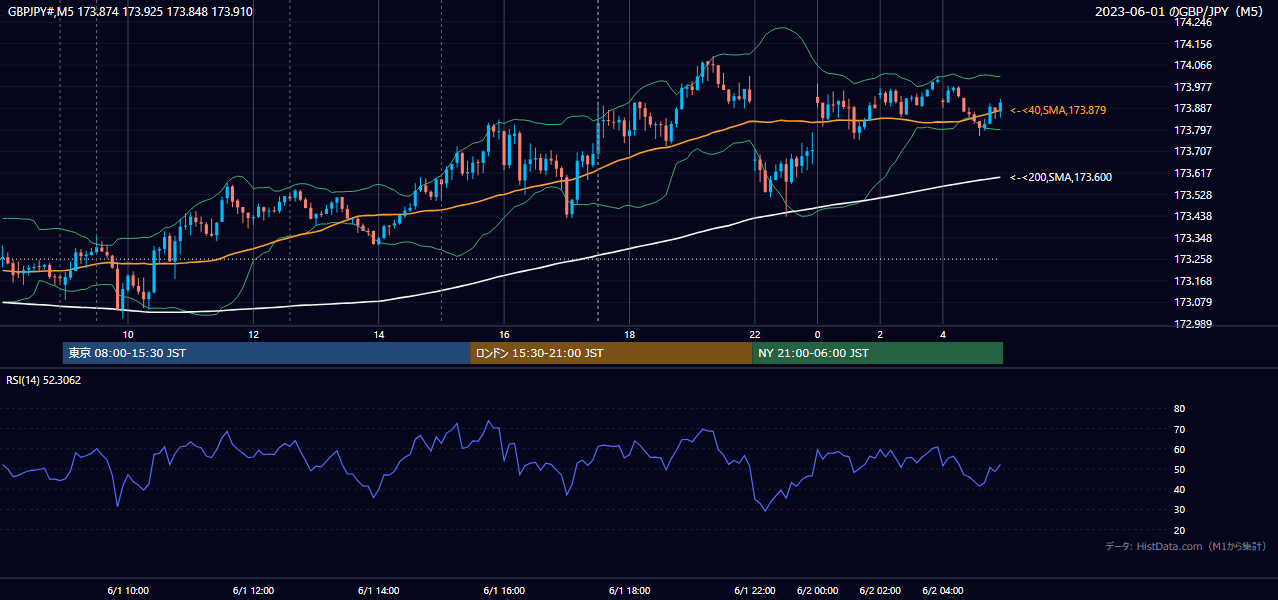Click the RSI(14) 52.3062 indicator label
The width and height of the screenshot is (1278, 600).
pyautogui.click(x=43, y=380)
